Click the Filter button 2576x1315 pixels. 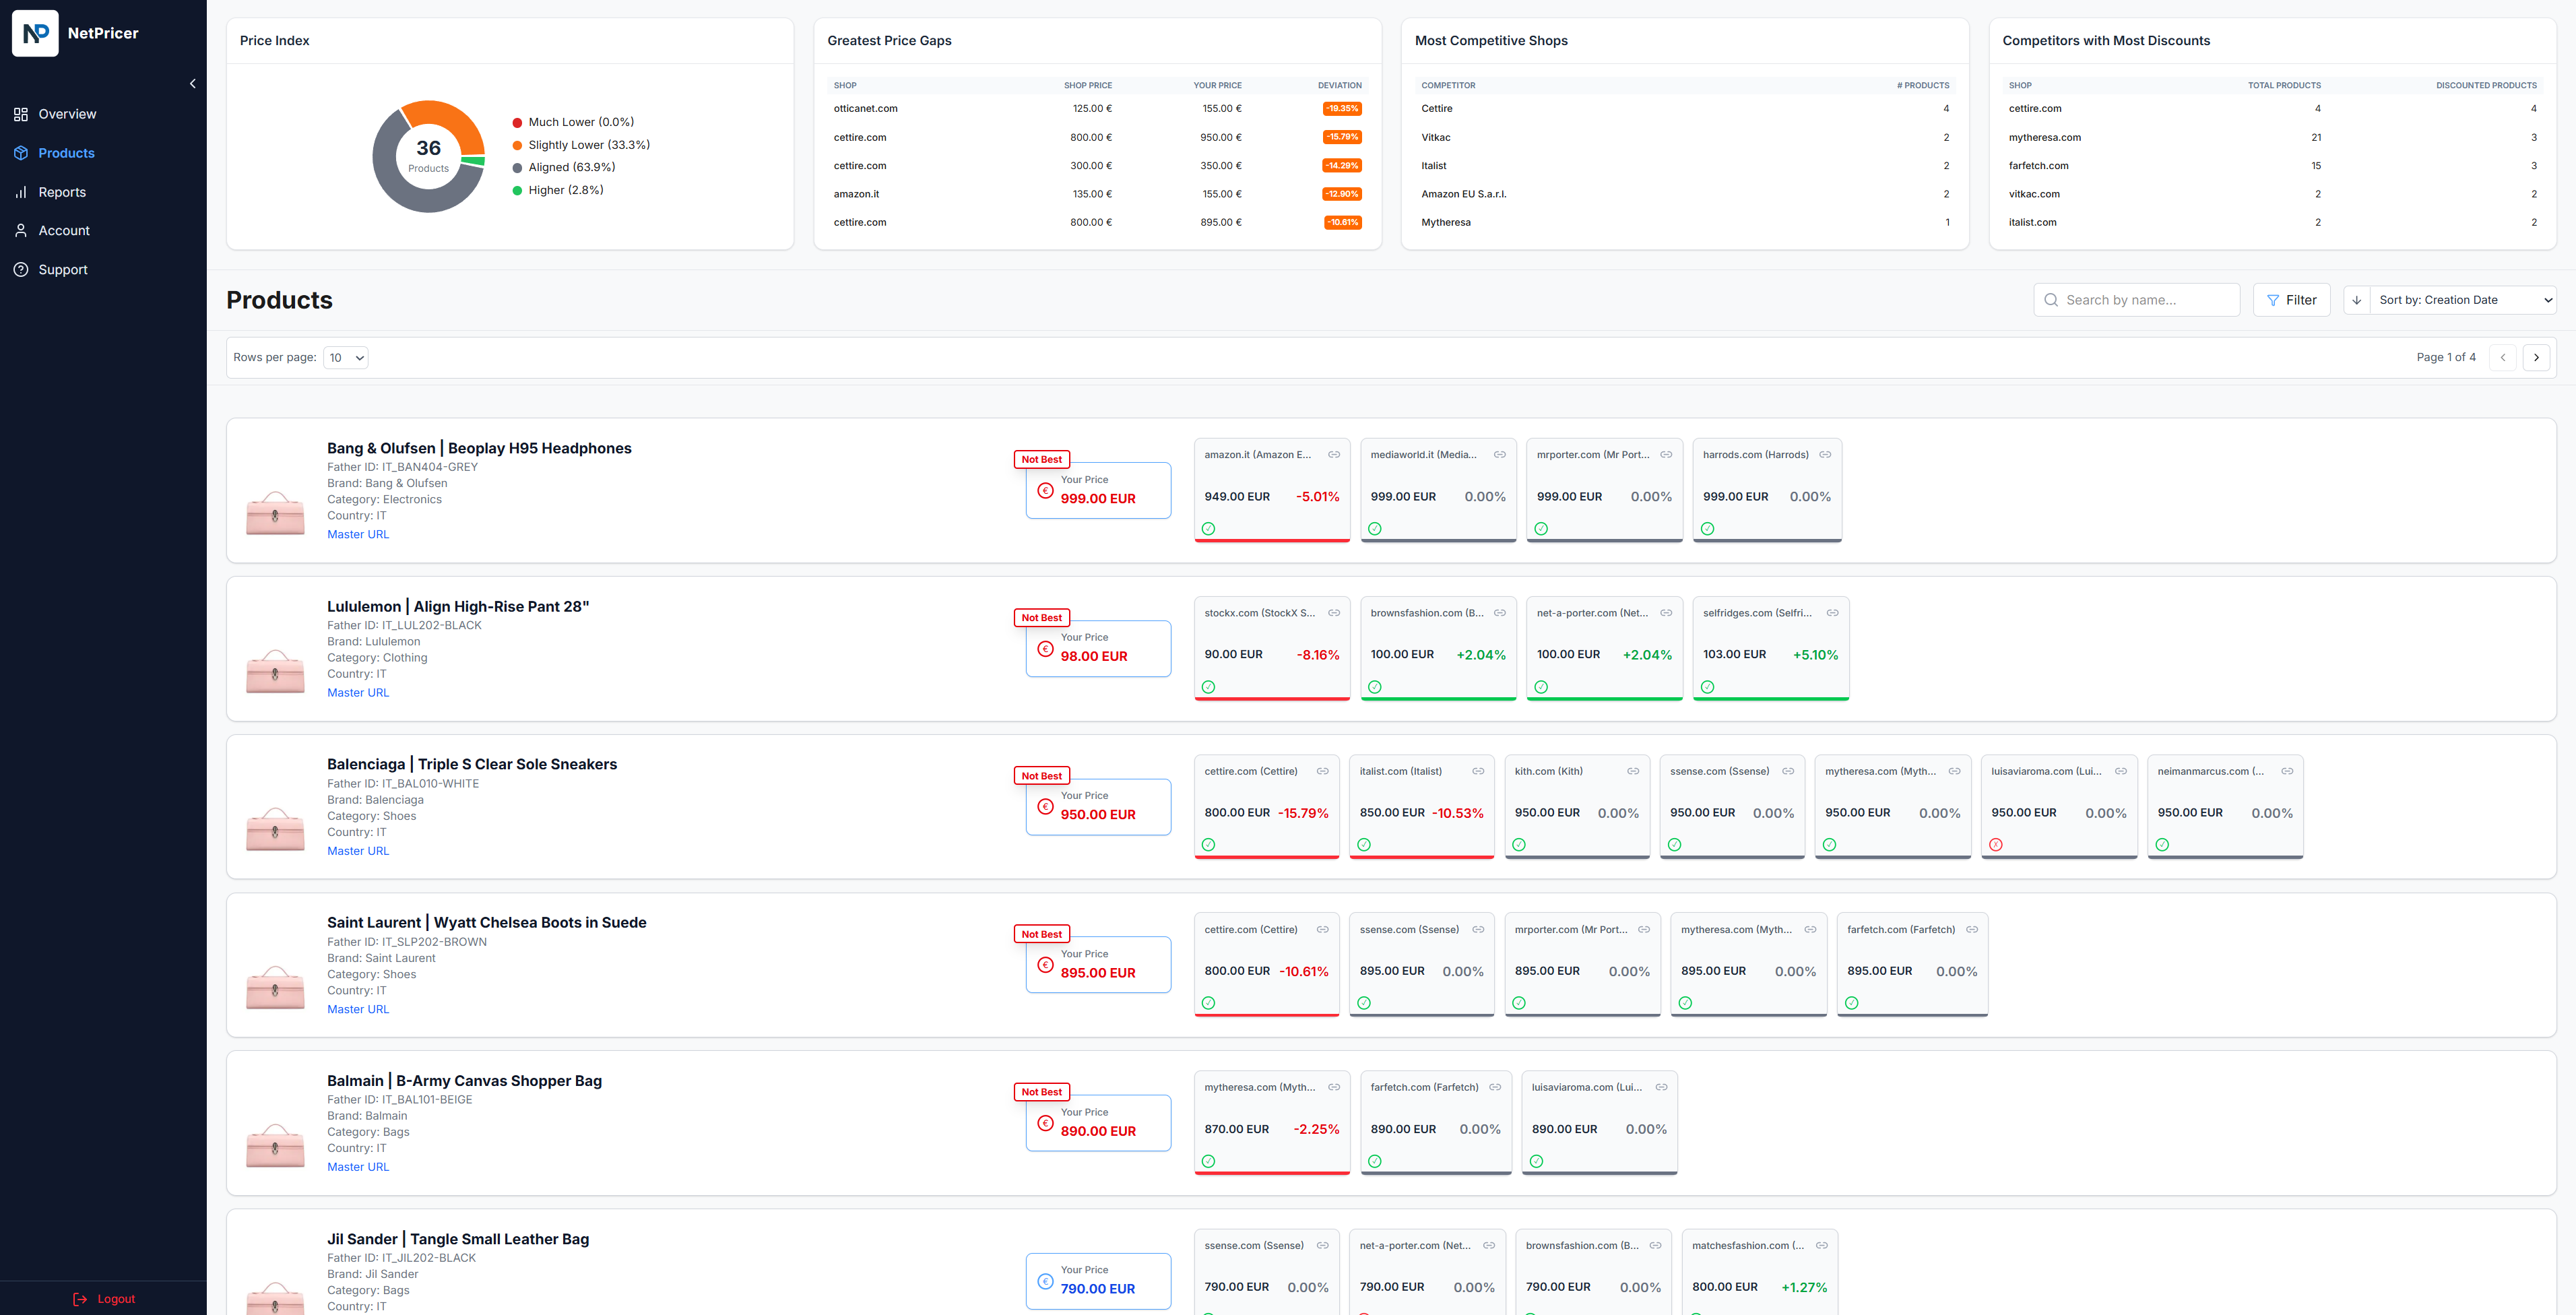click(2292, 299)
